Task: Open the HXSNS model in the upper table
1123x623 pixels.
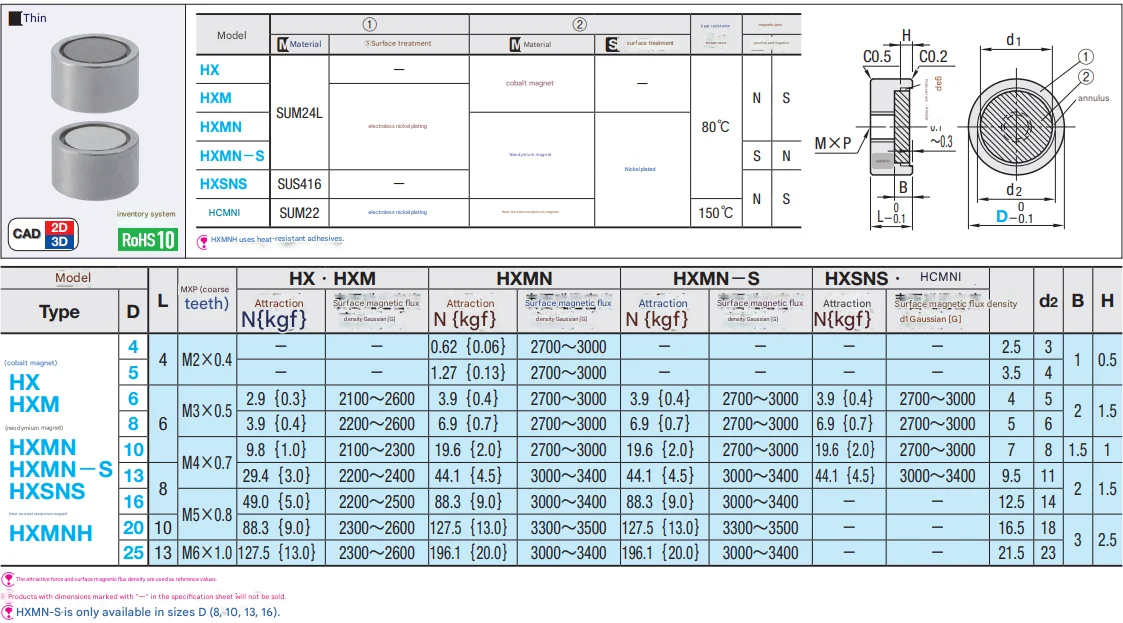Action: (225, 184)
